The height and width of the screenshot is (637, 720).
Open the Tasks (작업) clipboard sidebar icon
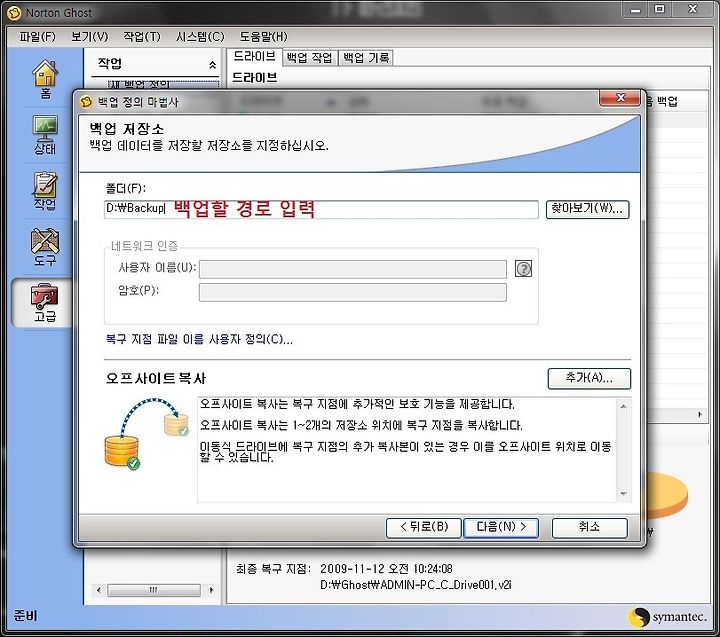pos(45,191)
